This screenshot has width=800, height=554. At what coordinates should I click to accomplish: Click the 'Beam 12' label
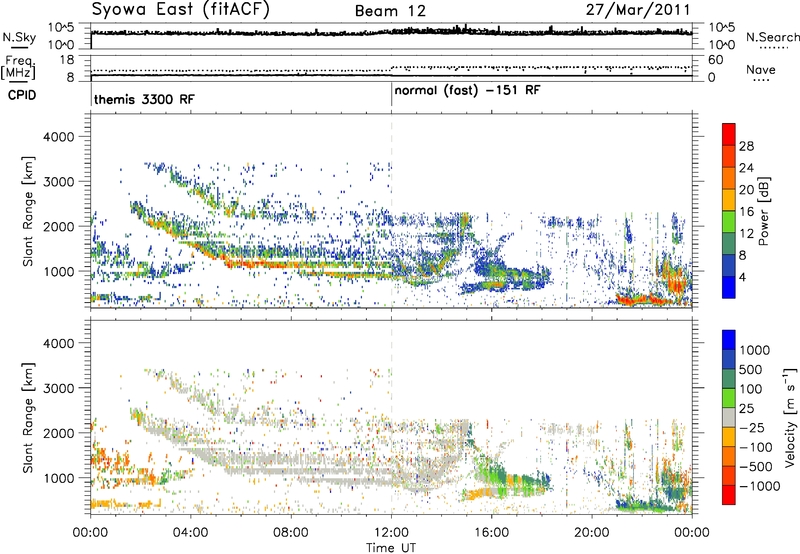pos(390,11)
